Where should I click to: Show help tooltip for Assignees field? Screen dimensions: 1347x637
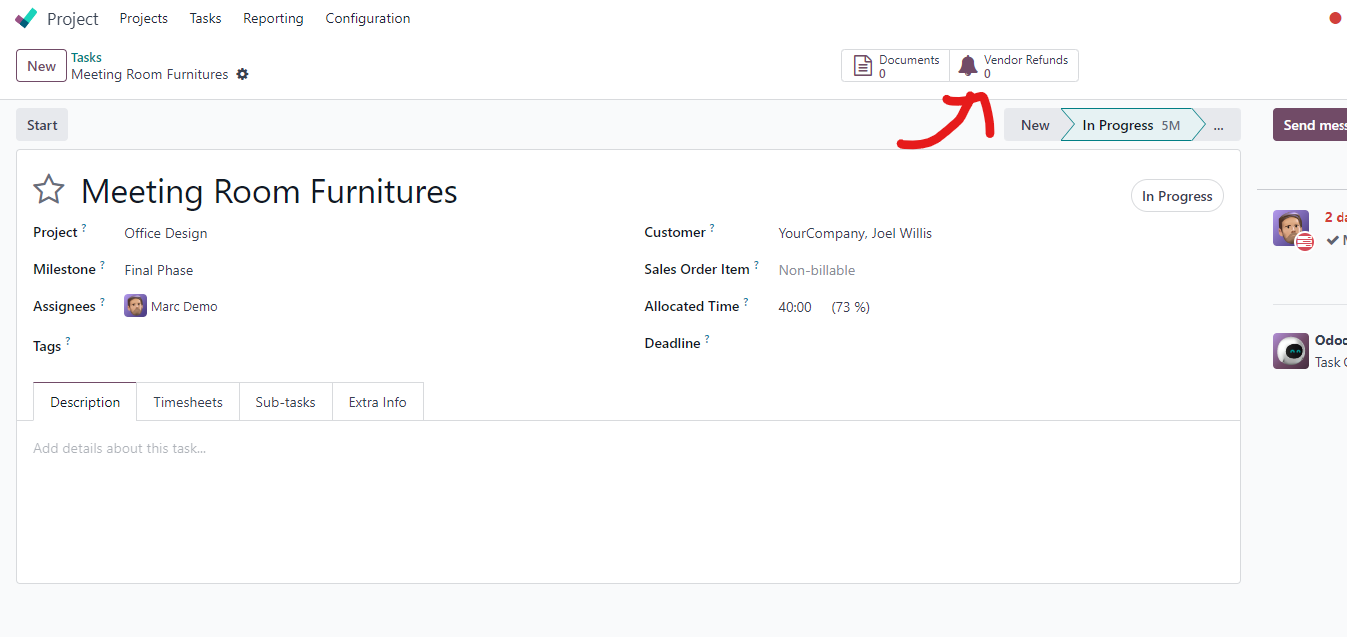coord(103,302)
